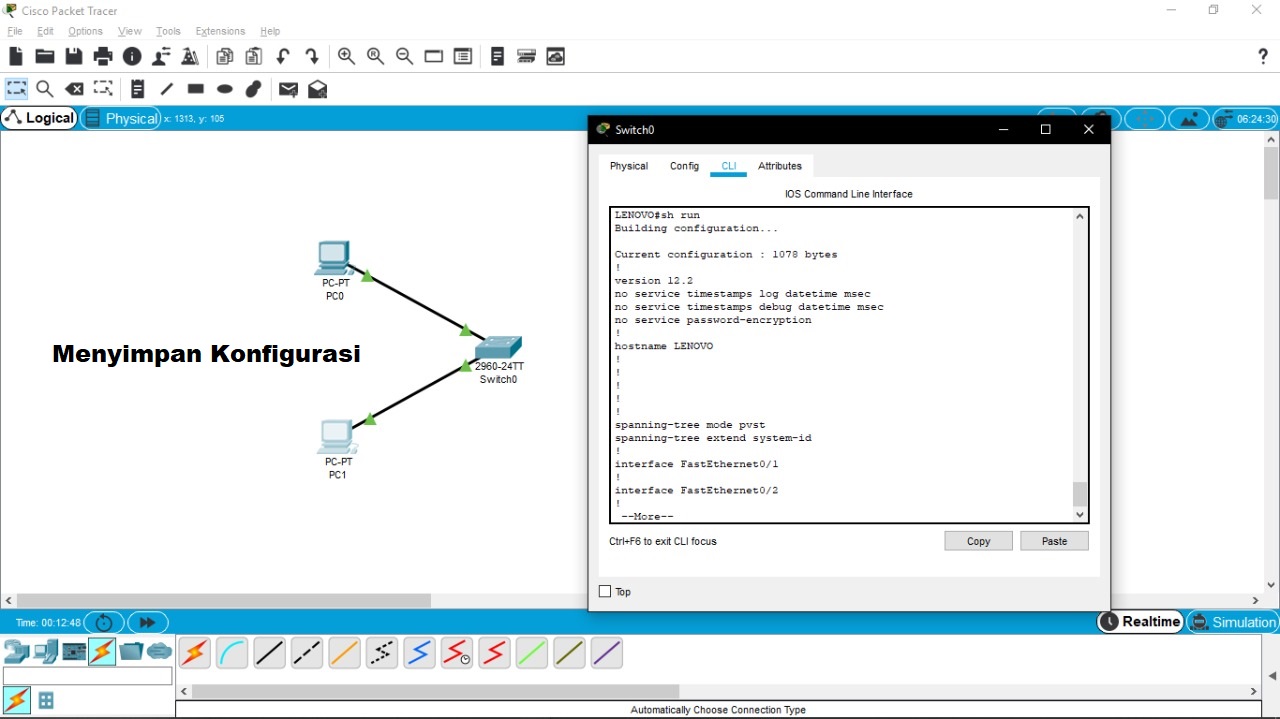Click the Copy button below the CLI

(x=977, y=541)
